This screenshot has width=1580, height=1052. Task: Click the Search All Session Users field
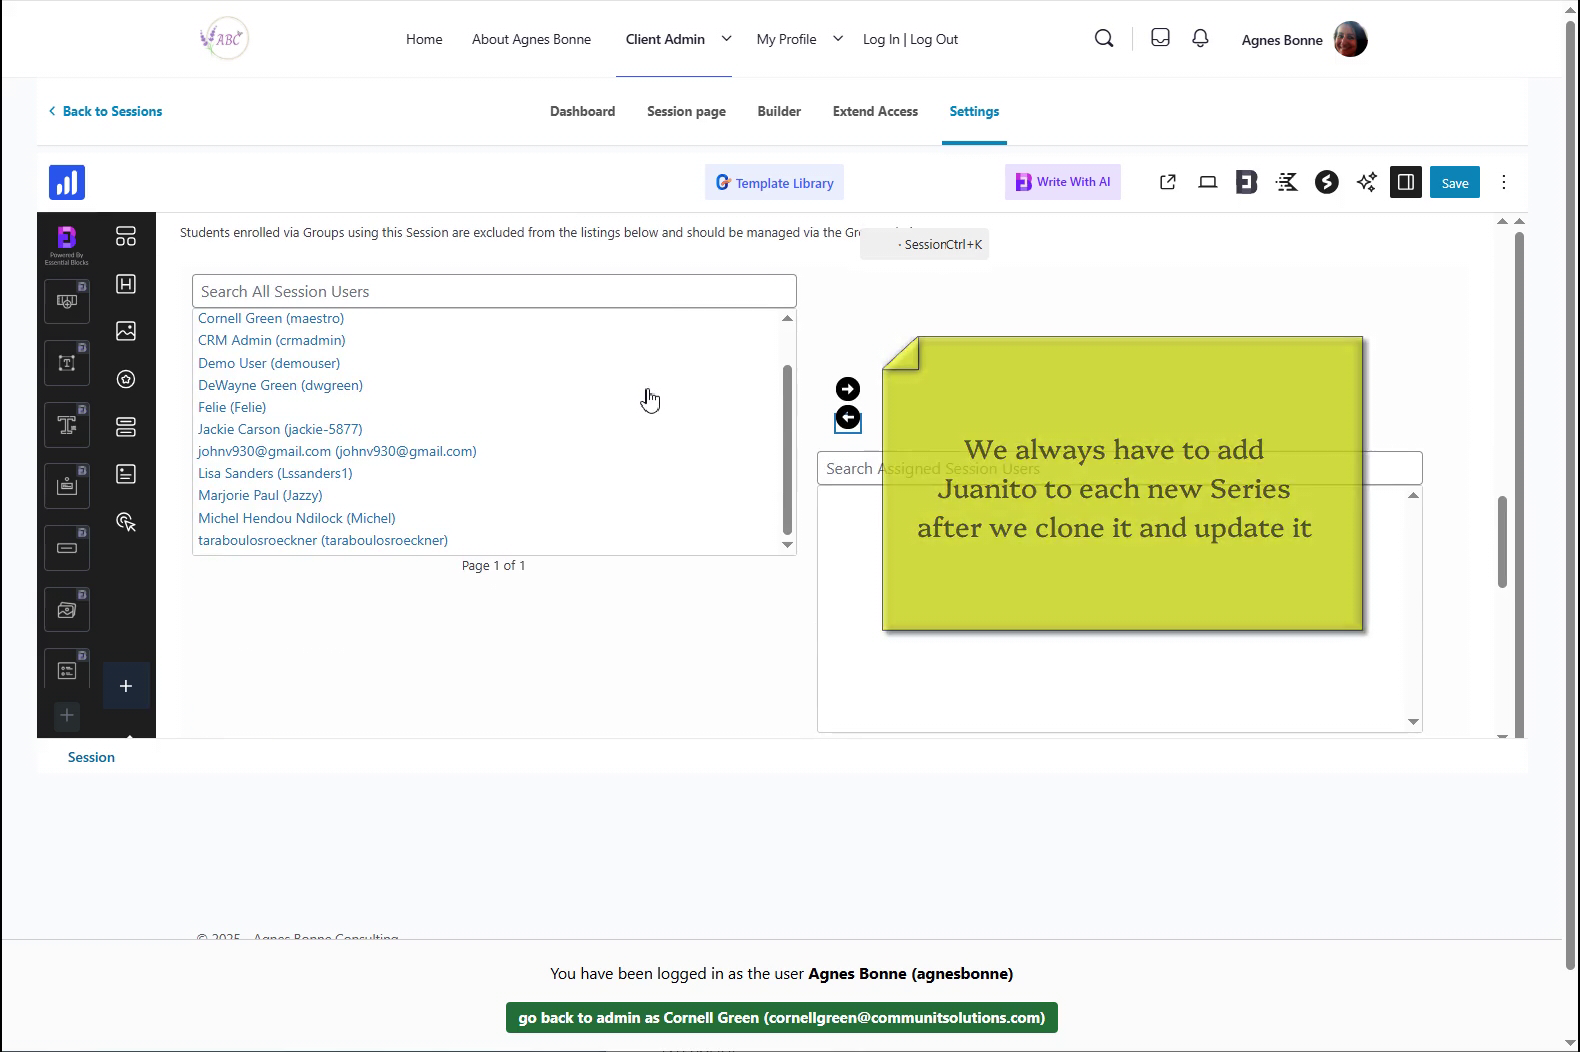click(494, 291)
